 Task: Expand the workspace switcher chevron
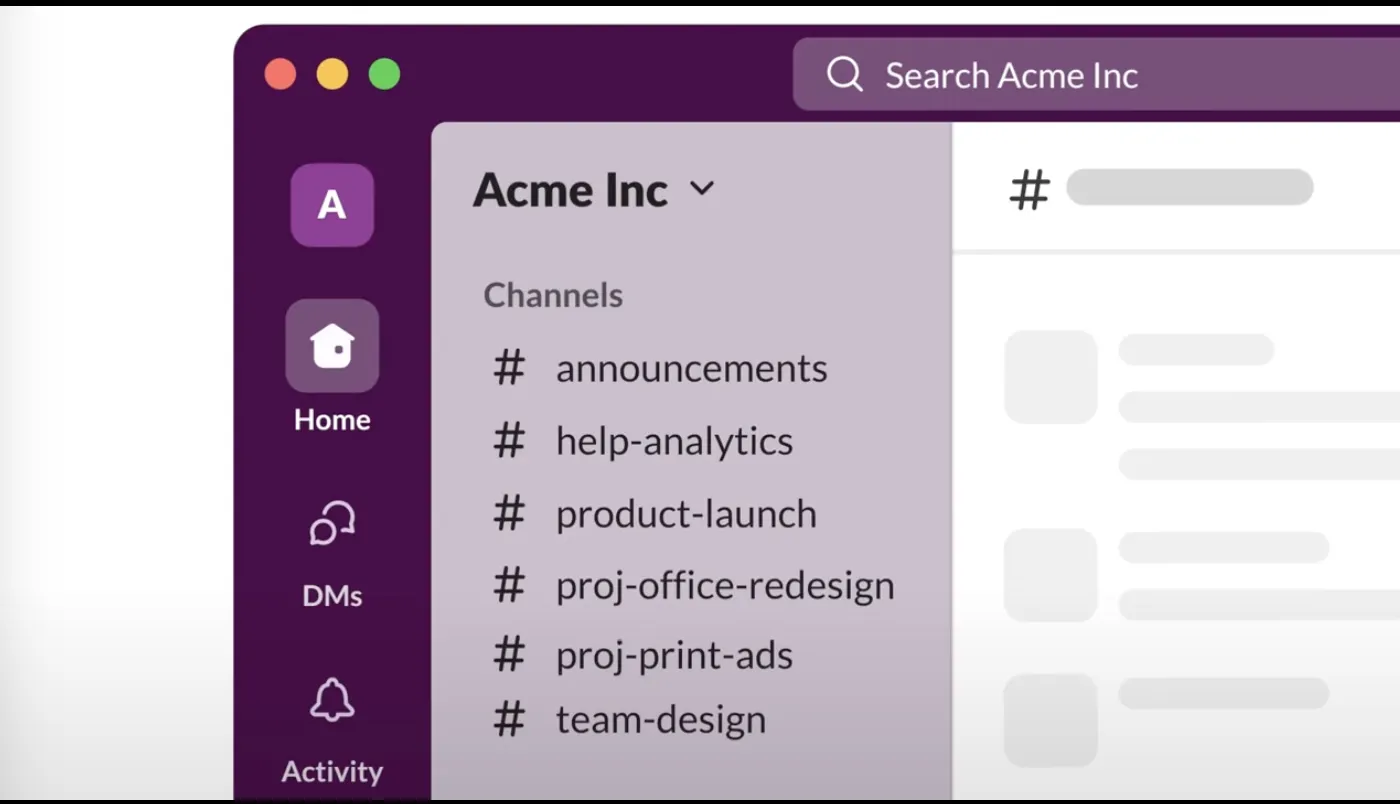tap(703, 189)
